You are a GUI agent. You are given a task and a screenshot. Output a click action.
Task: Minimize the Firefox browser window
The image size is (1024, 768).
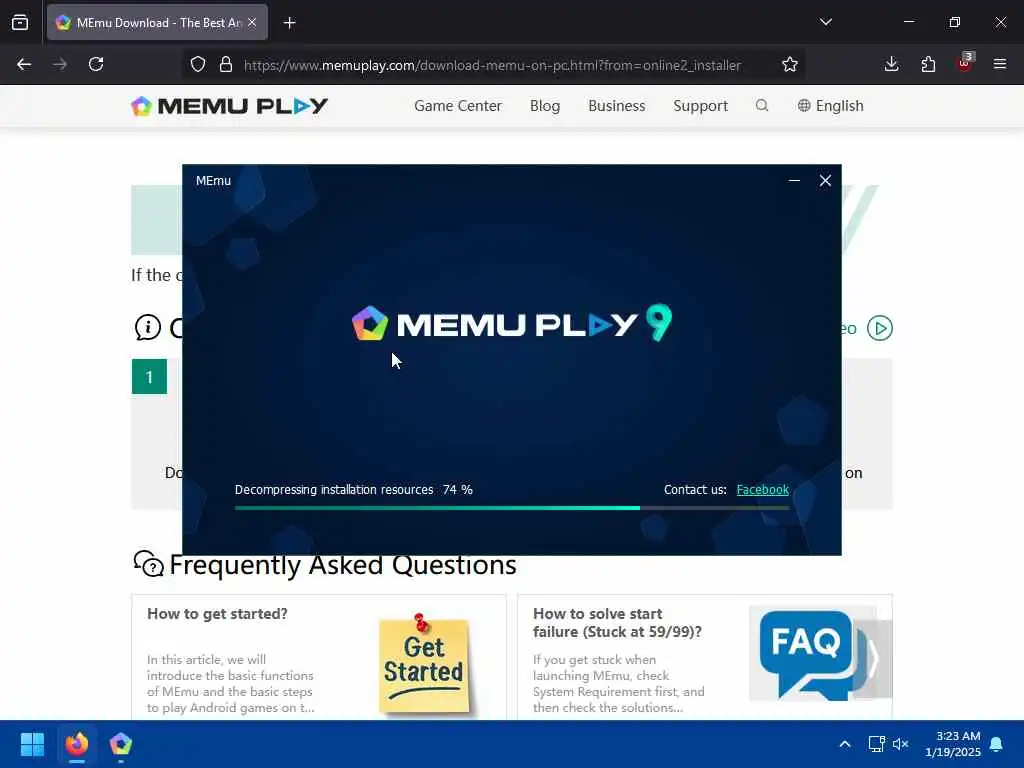(x=908, y=22)
